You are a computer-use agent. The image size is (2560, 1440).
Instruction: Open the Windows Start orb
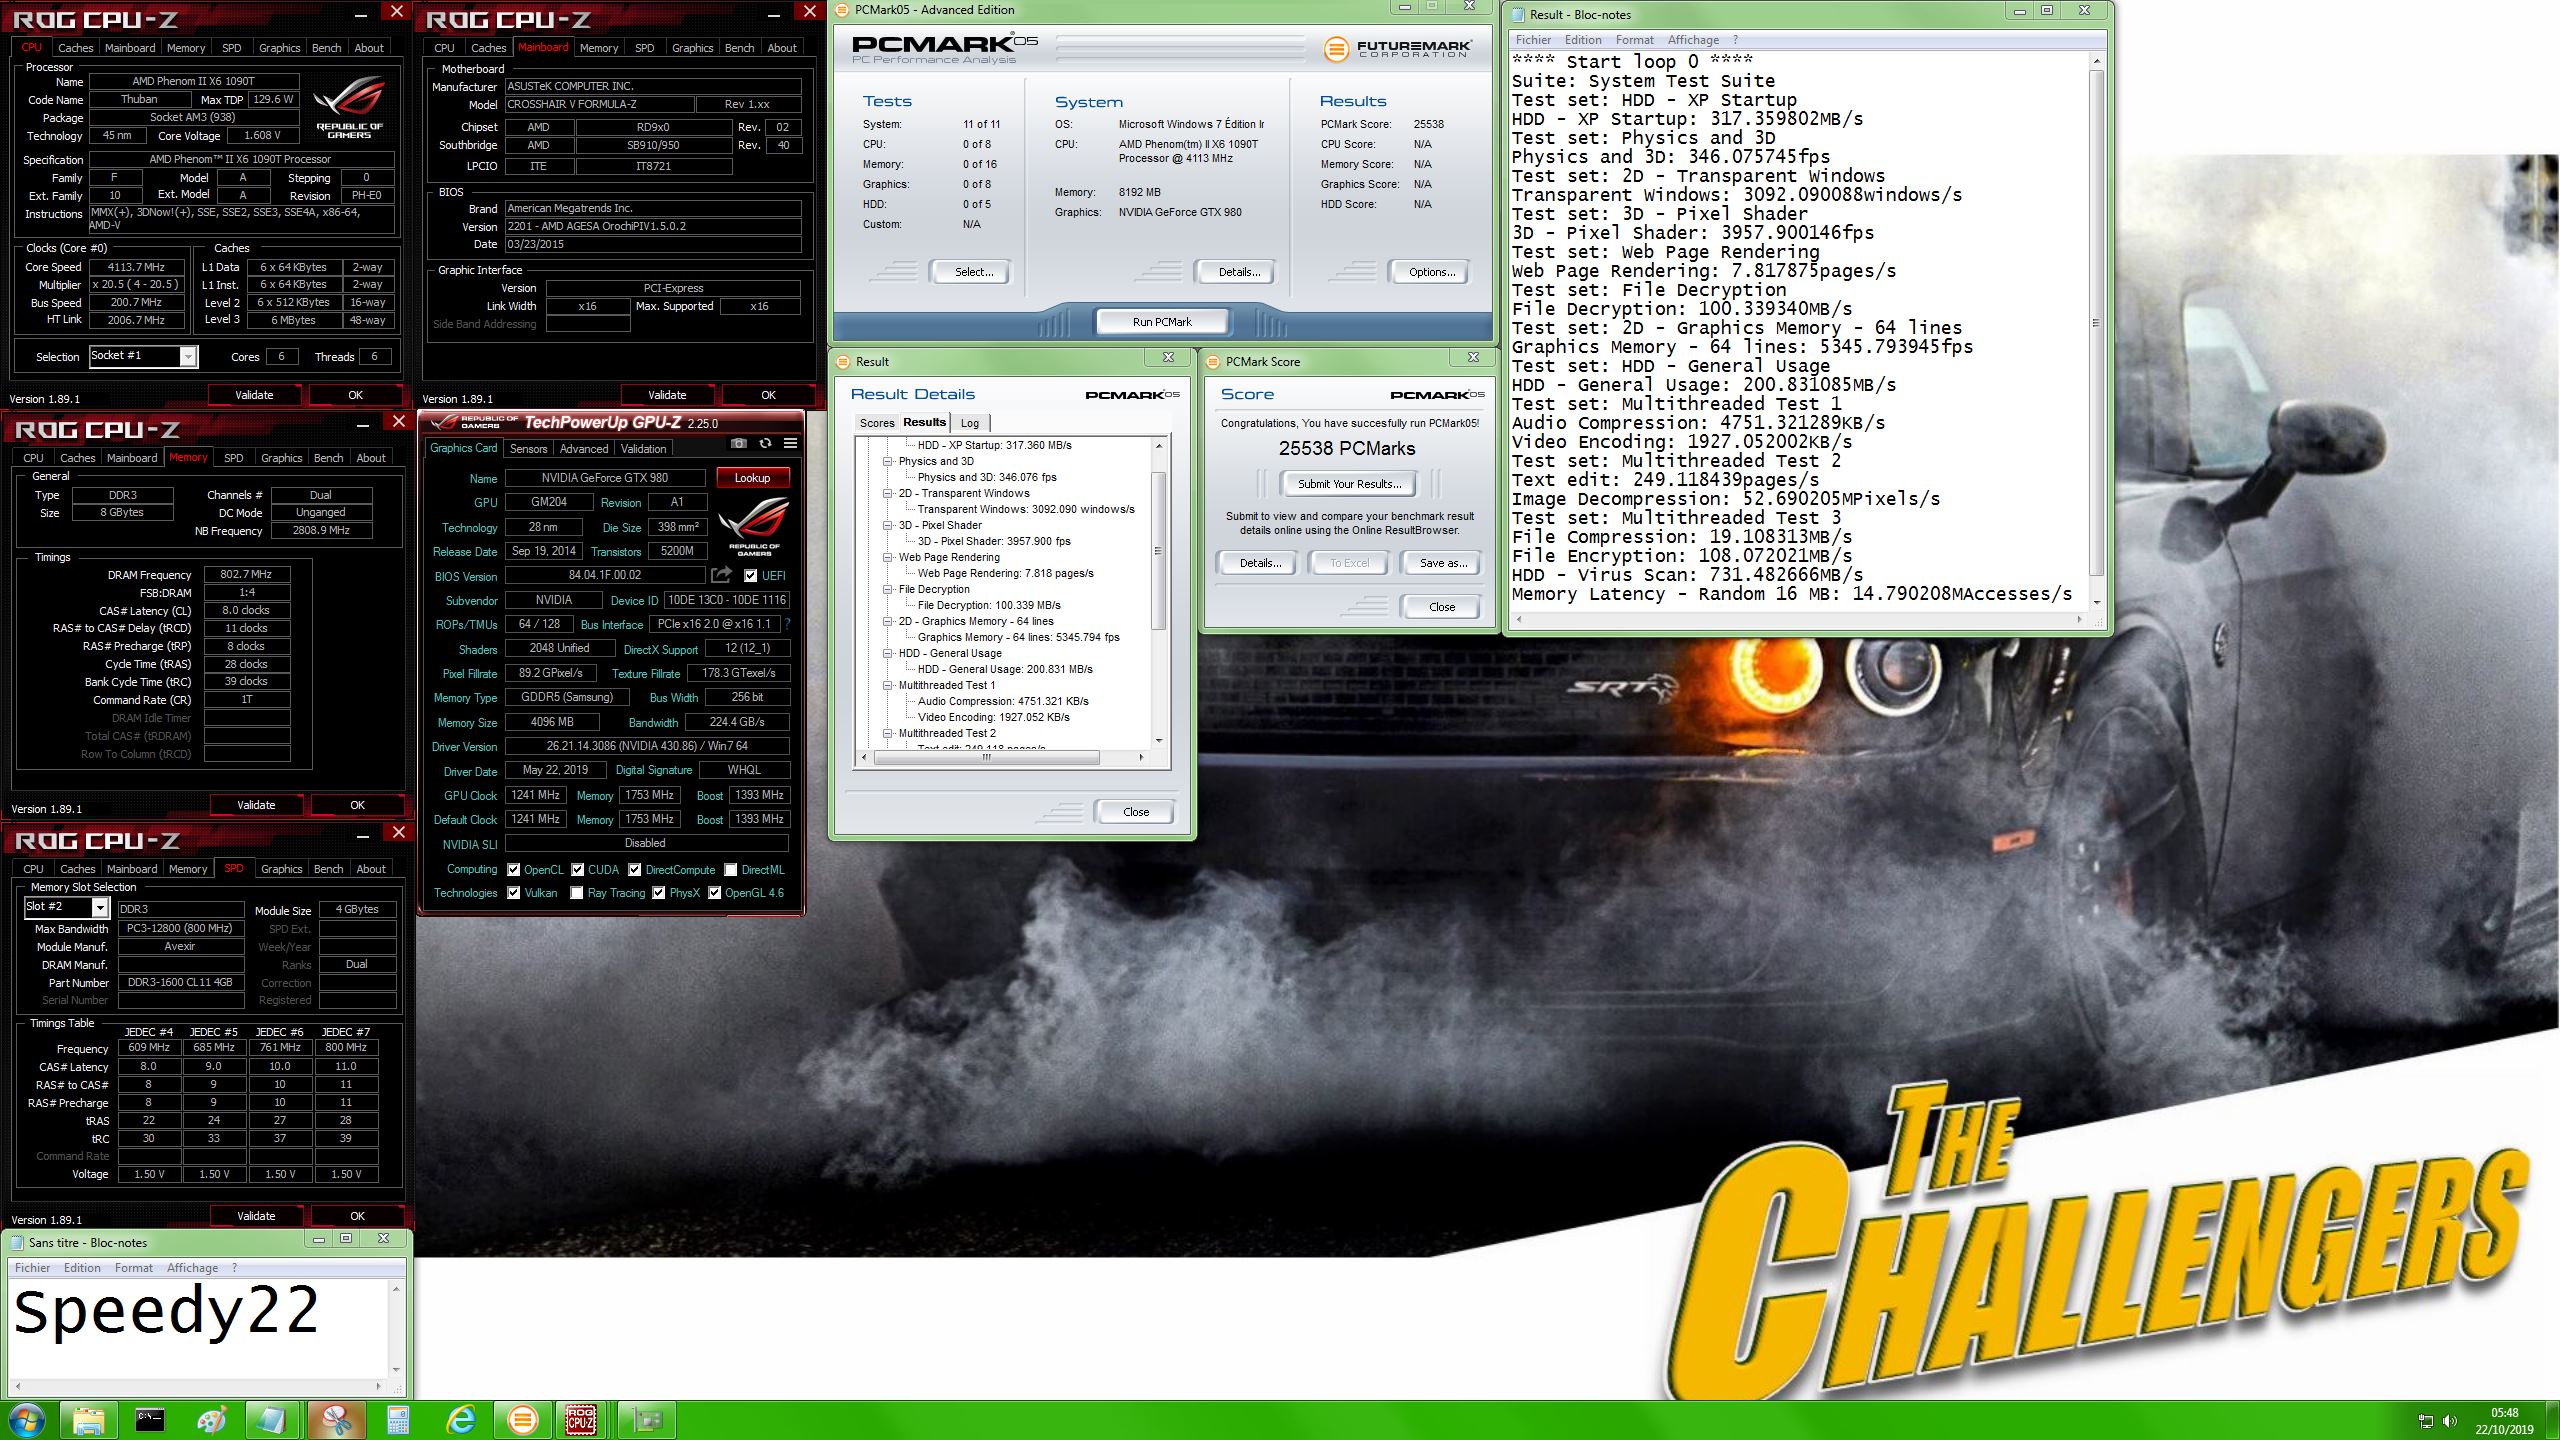pyautogui.click(x=27, y=1420)
